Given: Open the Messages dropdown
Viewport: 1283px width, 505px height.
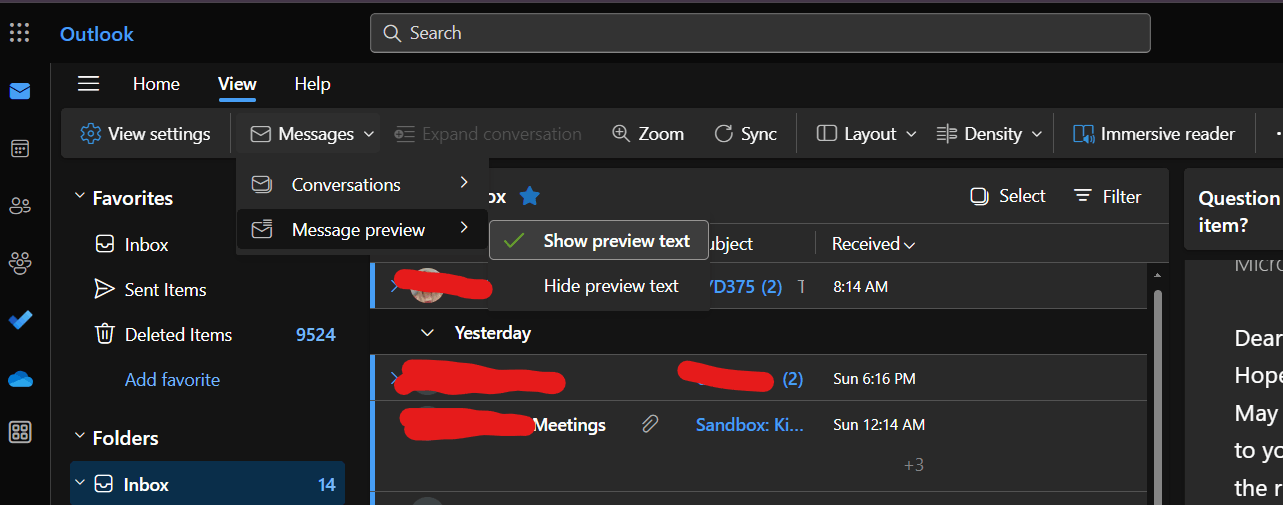Looking at the screenshot, I should (x=312, y=134).
